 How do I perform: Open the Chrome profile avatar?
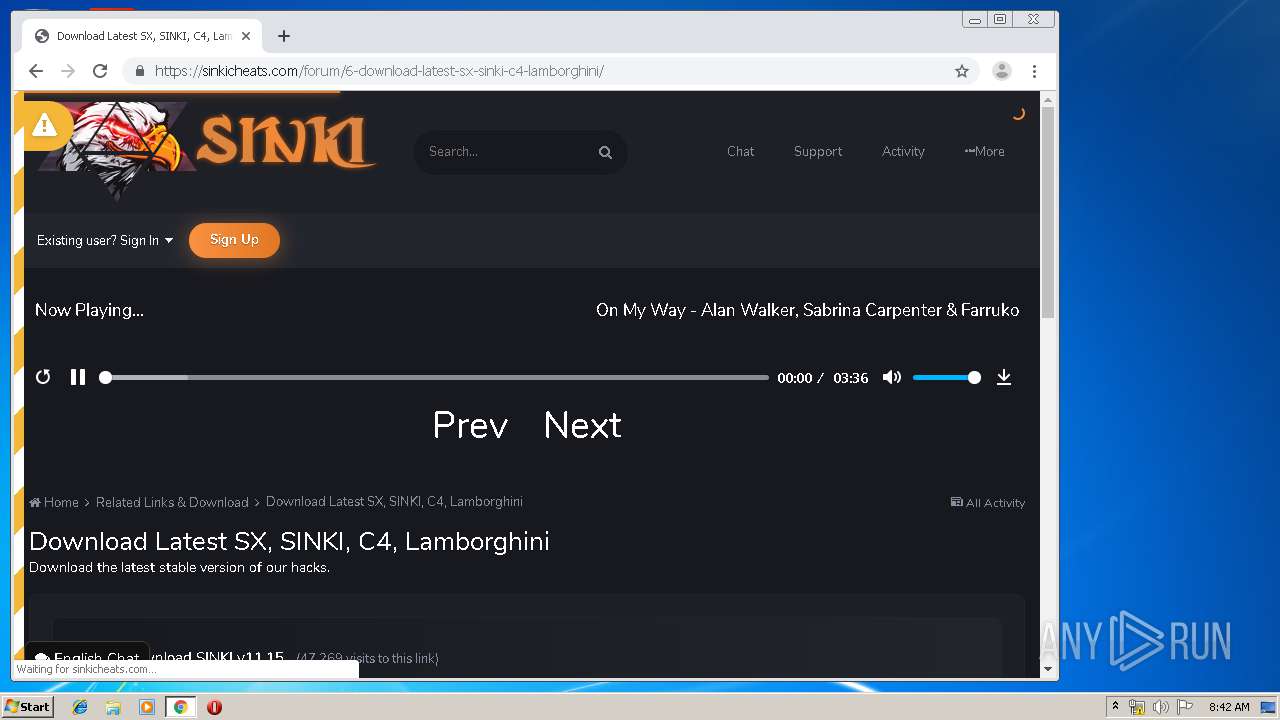(1001, 71)
